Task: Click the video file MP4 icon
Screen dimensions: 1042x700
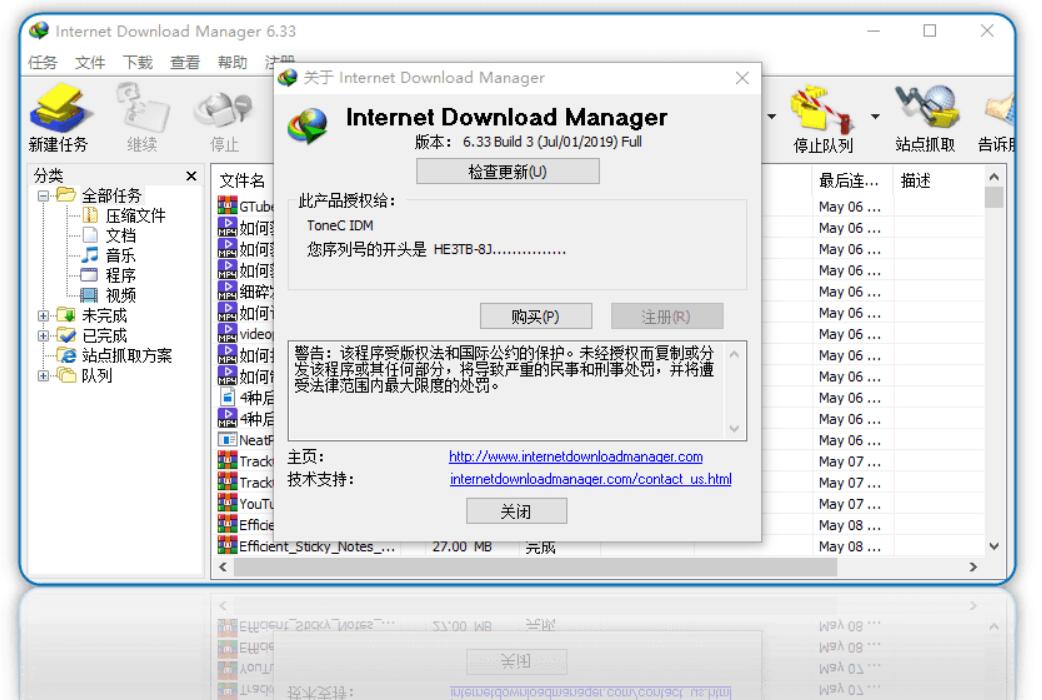Action: point(227,333)
